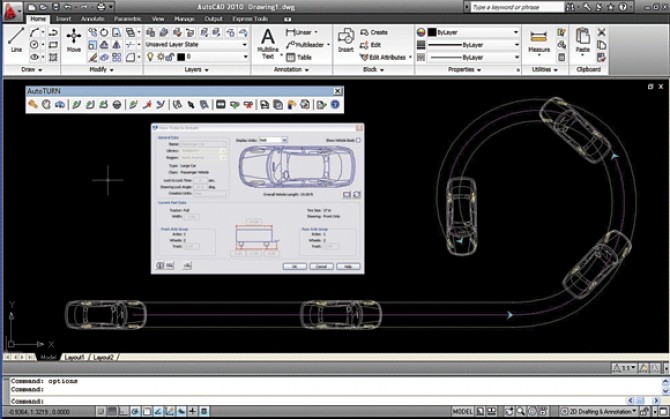Switch to the Insert ribbon tab
This screenshot has height=419, width=670.
[x=63, y=19]
